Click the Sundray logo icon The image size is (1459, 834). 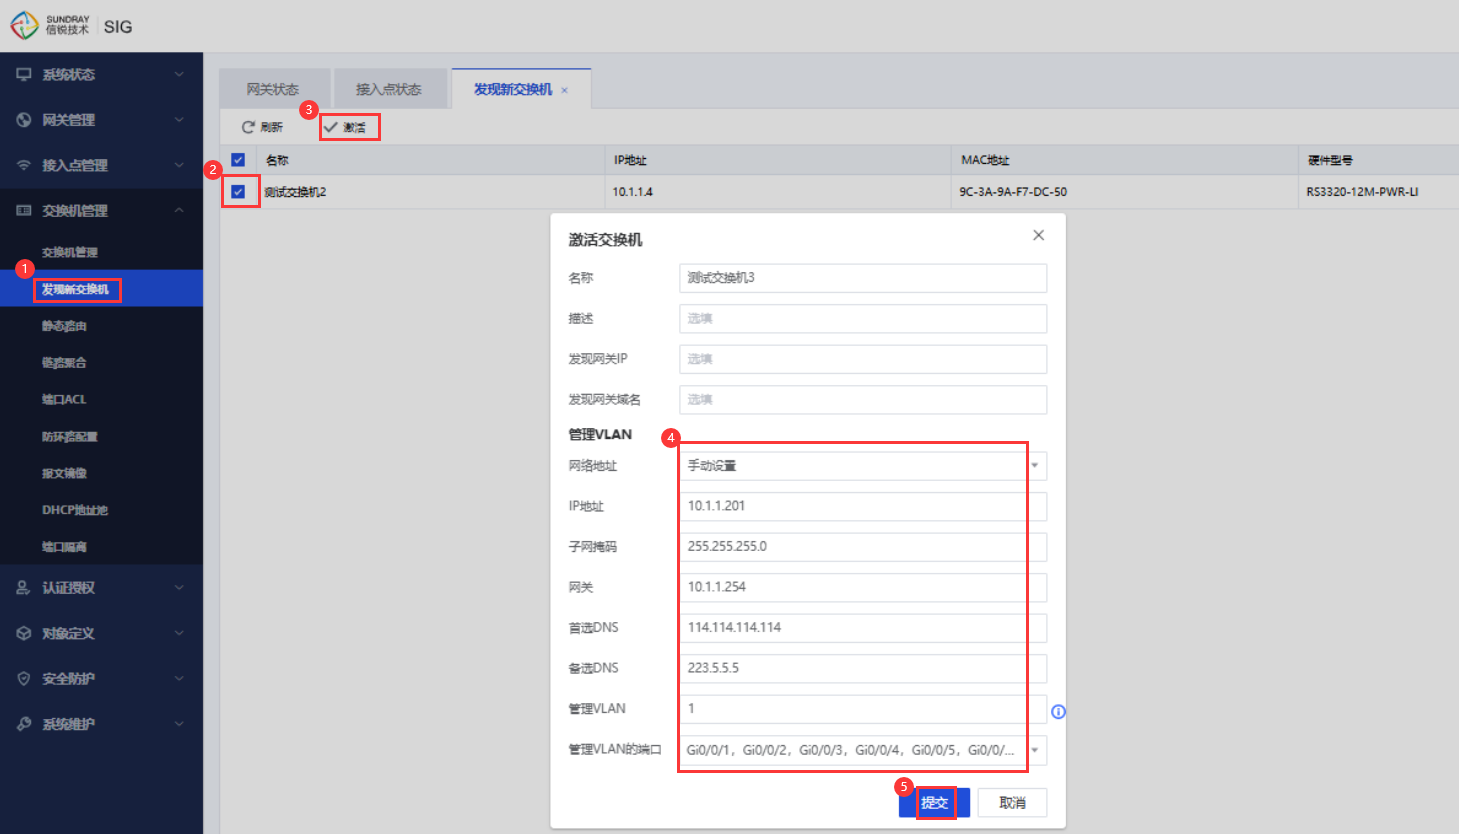tap(24, 25)
